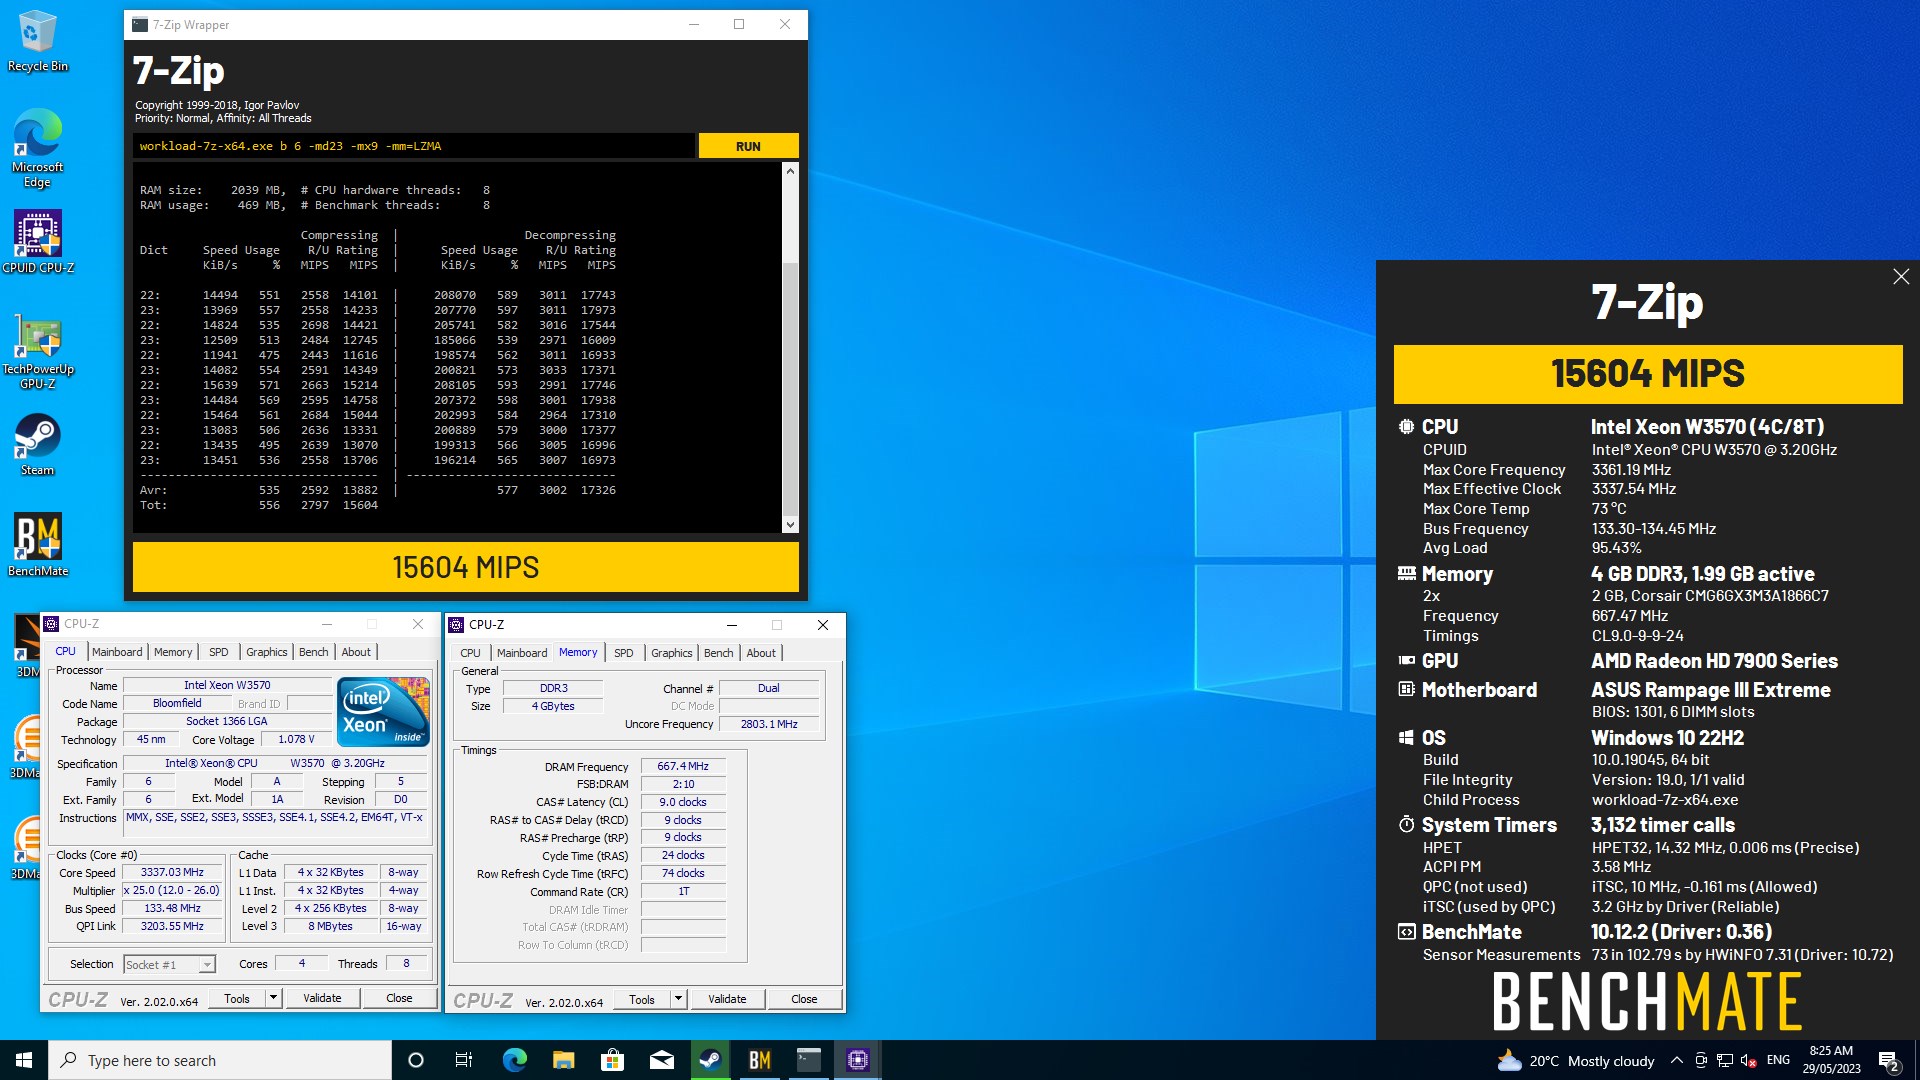Open TechPowerUp GPU-Z desktop shortcut
This screenshot has height=1080, width=1920.
(x=37, y=353)
